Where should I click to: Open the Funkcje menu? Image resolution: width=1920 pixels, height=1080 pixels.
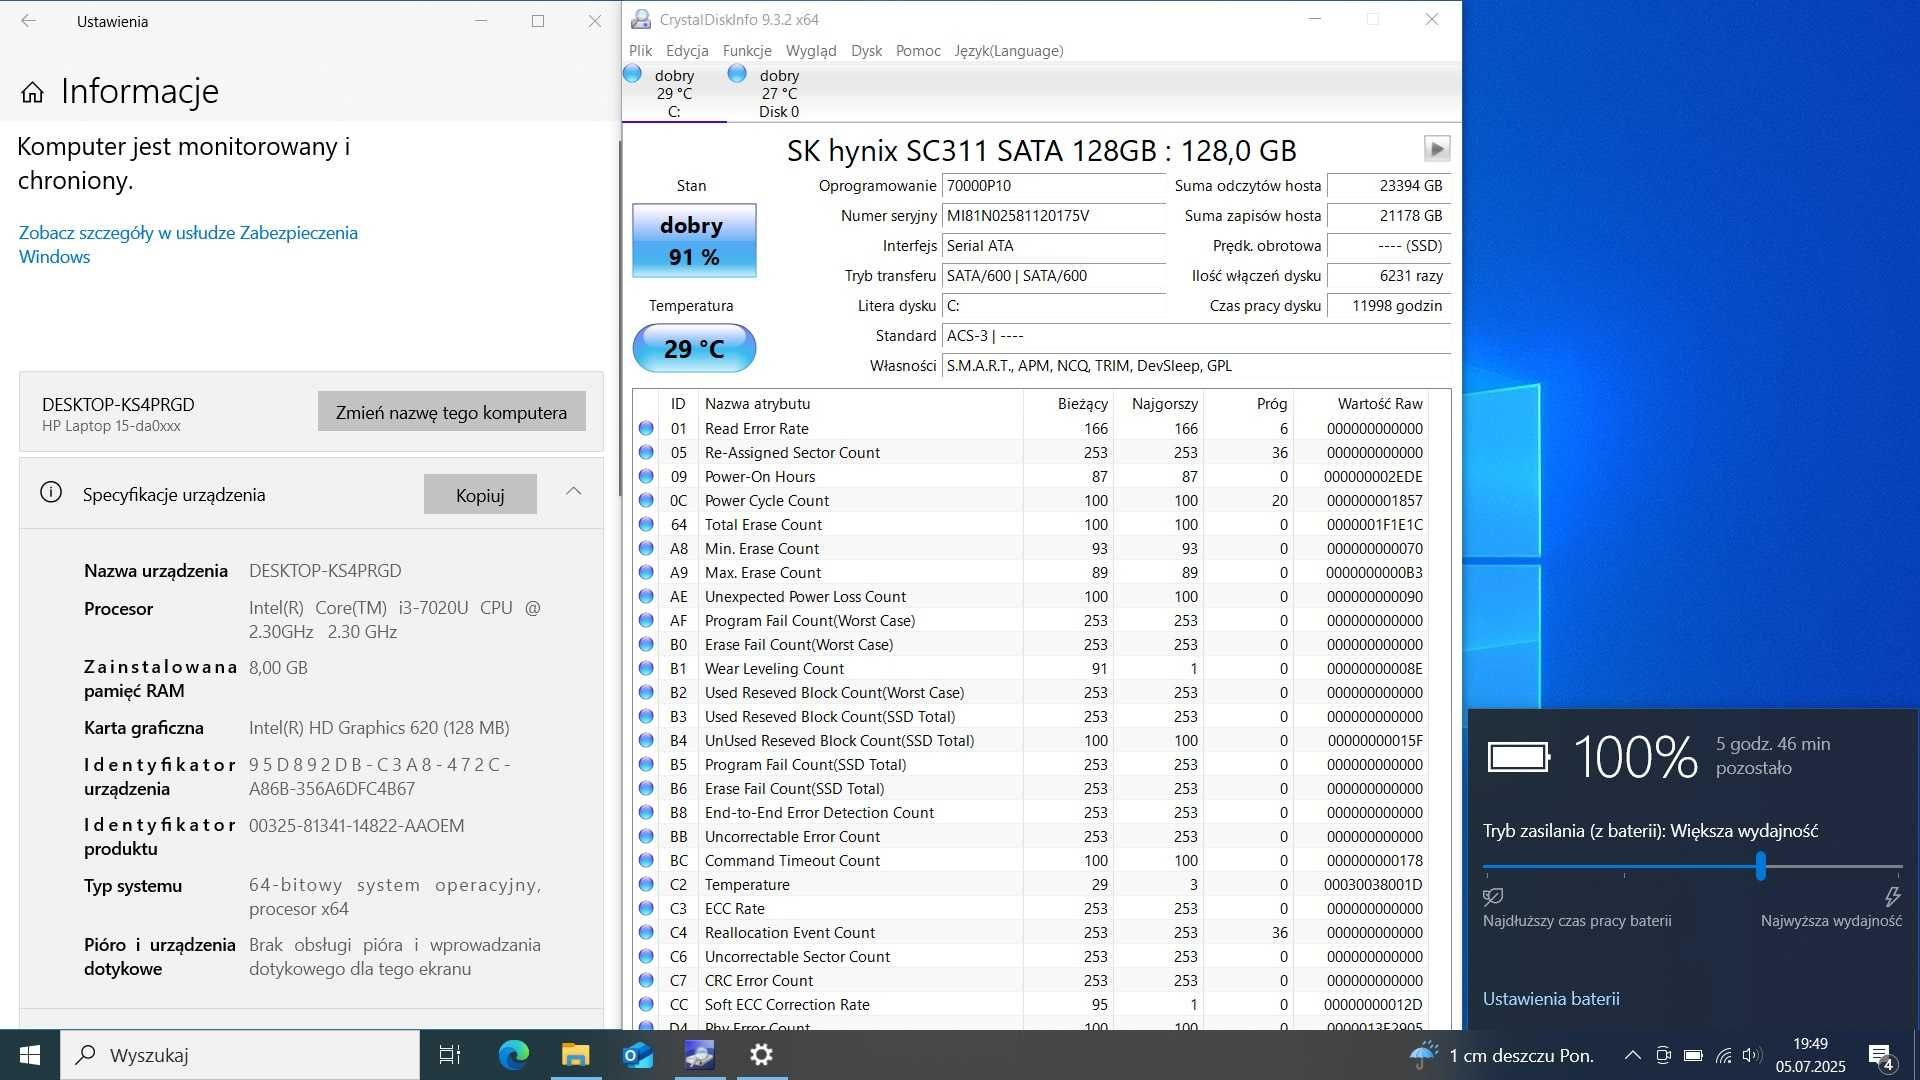point(747,51)
